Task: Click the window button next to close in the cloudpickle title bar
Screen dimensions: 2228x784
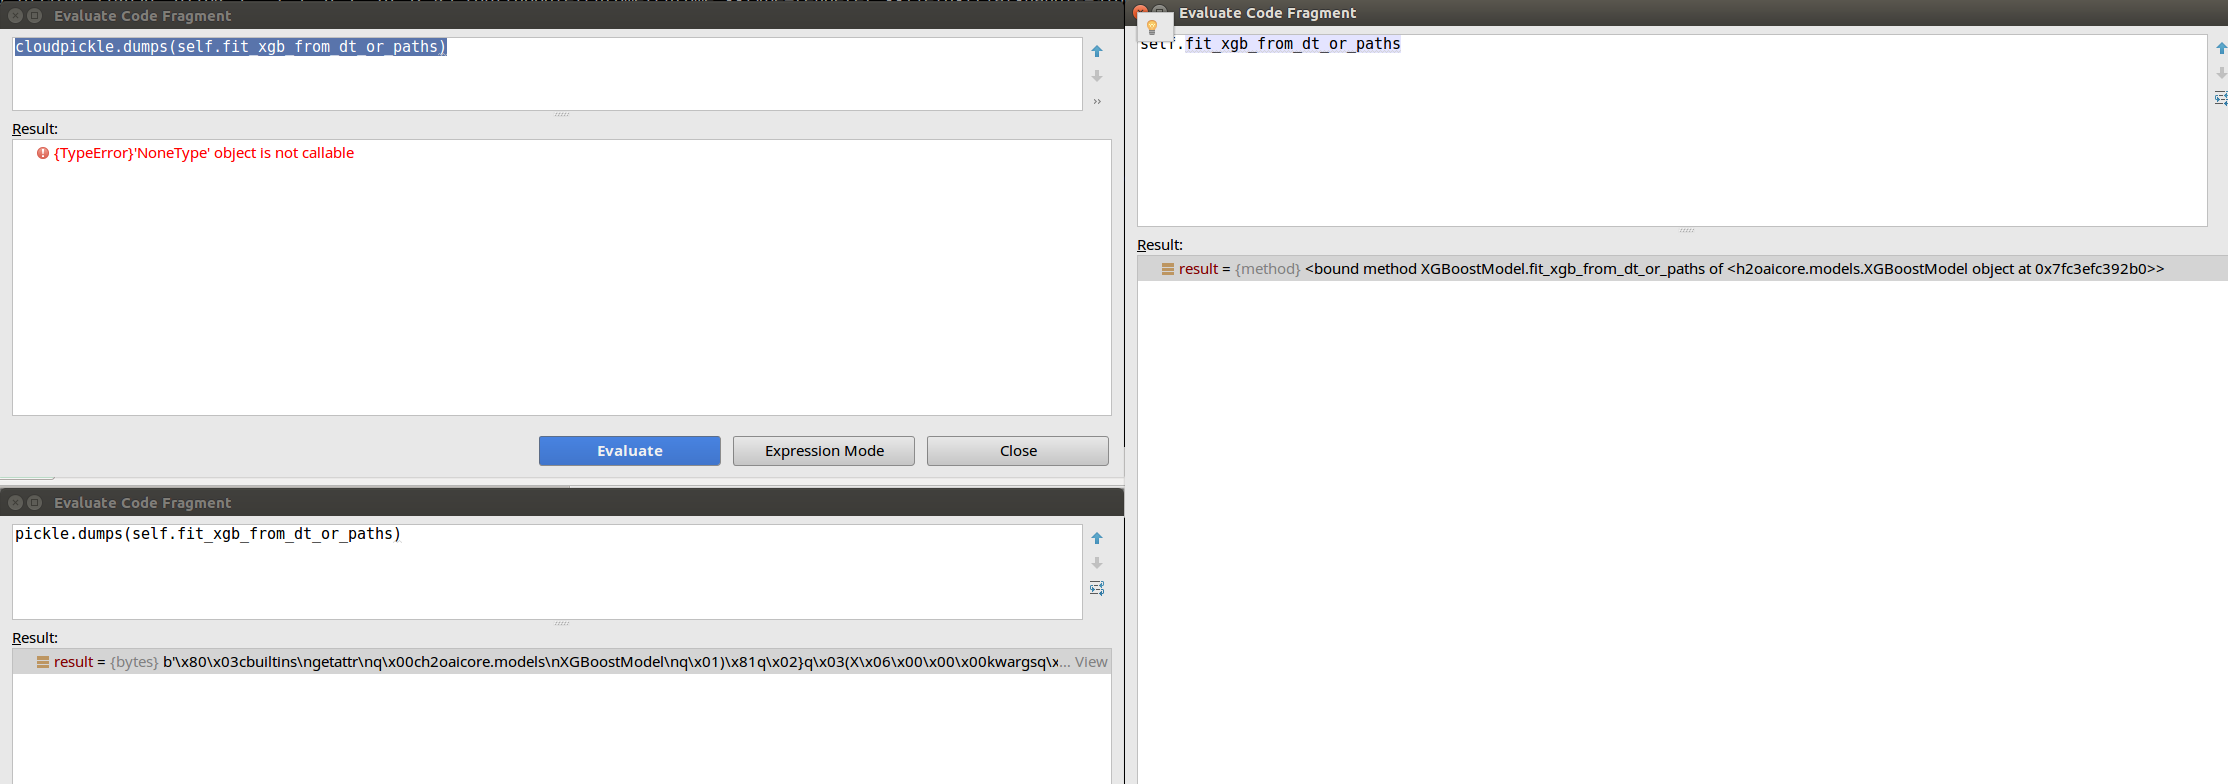Action: 35,16
